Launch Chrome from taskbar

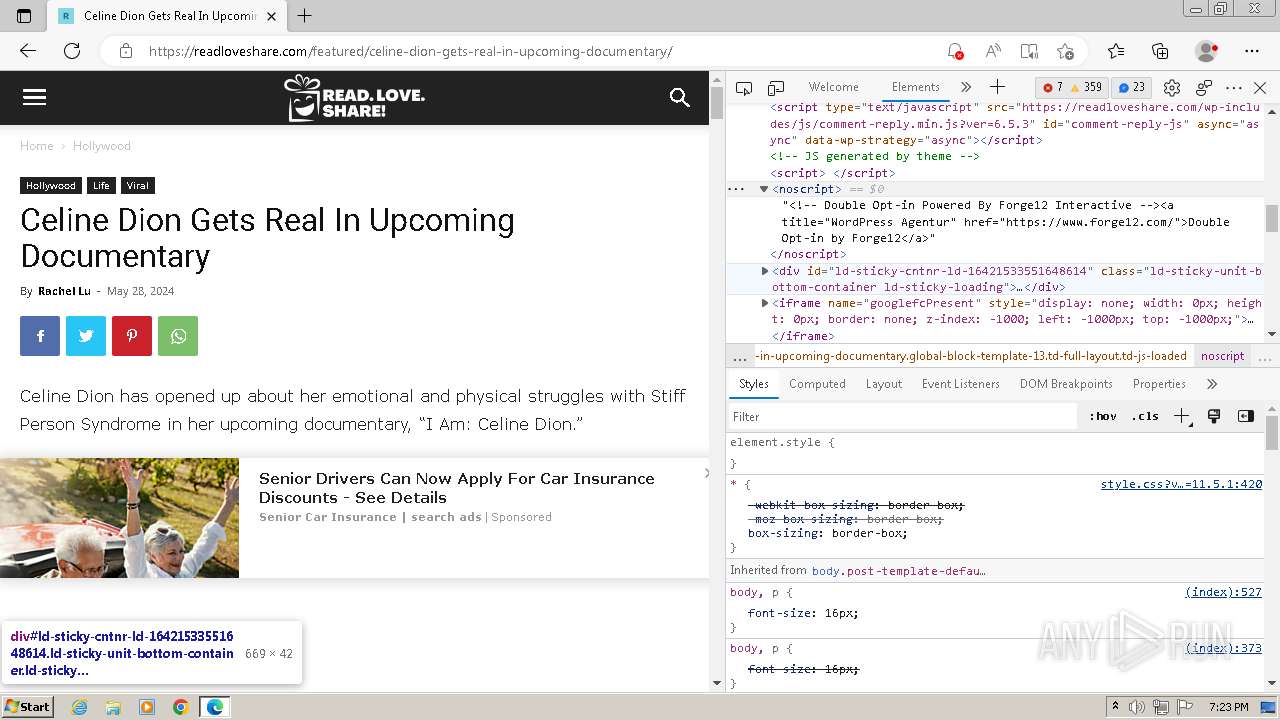[x=181, y=707]
